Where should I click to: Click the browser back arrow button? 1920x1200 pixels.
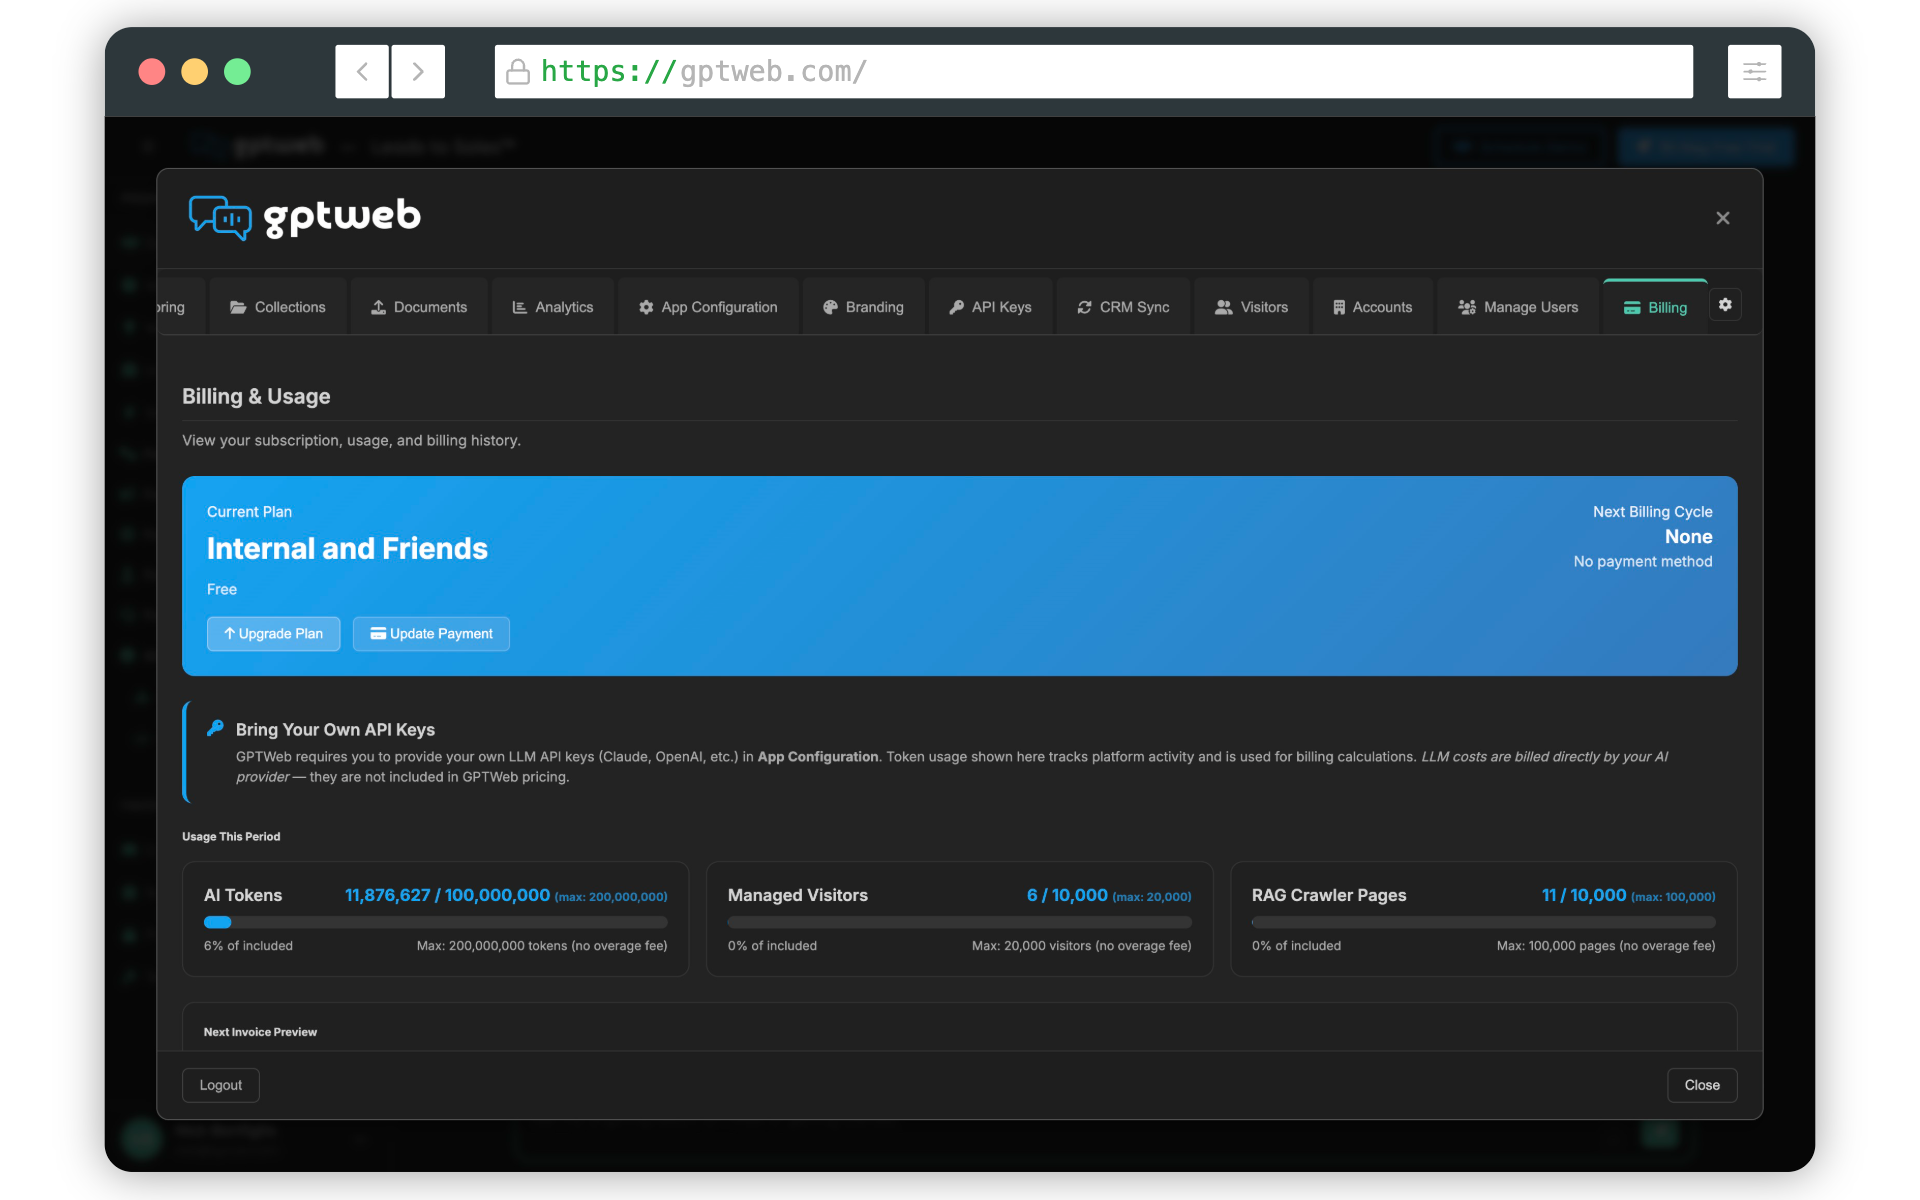coord(362,71)
